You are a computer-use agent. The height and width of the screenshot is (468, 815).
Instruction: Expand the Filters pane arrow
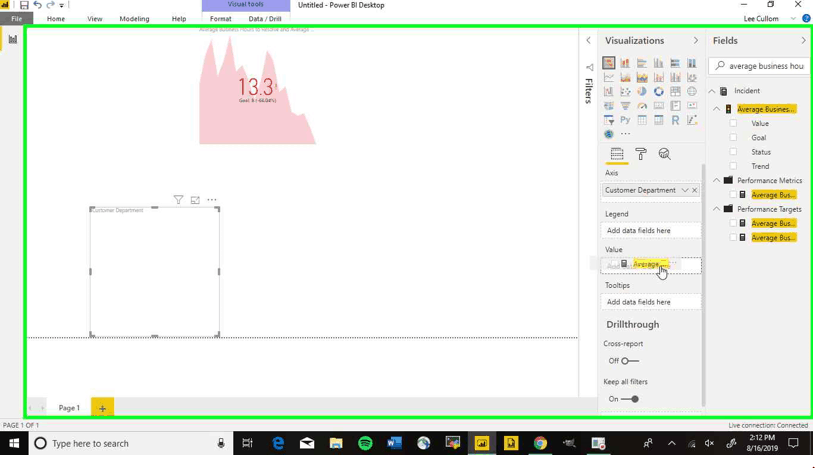point(588,40)
